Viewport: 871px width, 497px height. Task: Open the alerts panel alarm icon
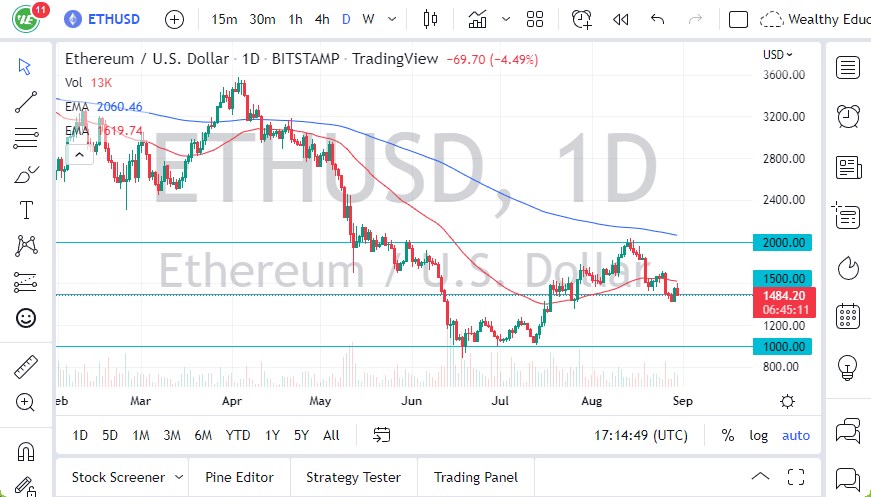pos(848,116)
